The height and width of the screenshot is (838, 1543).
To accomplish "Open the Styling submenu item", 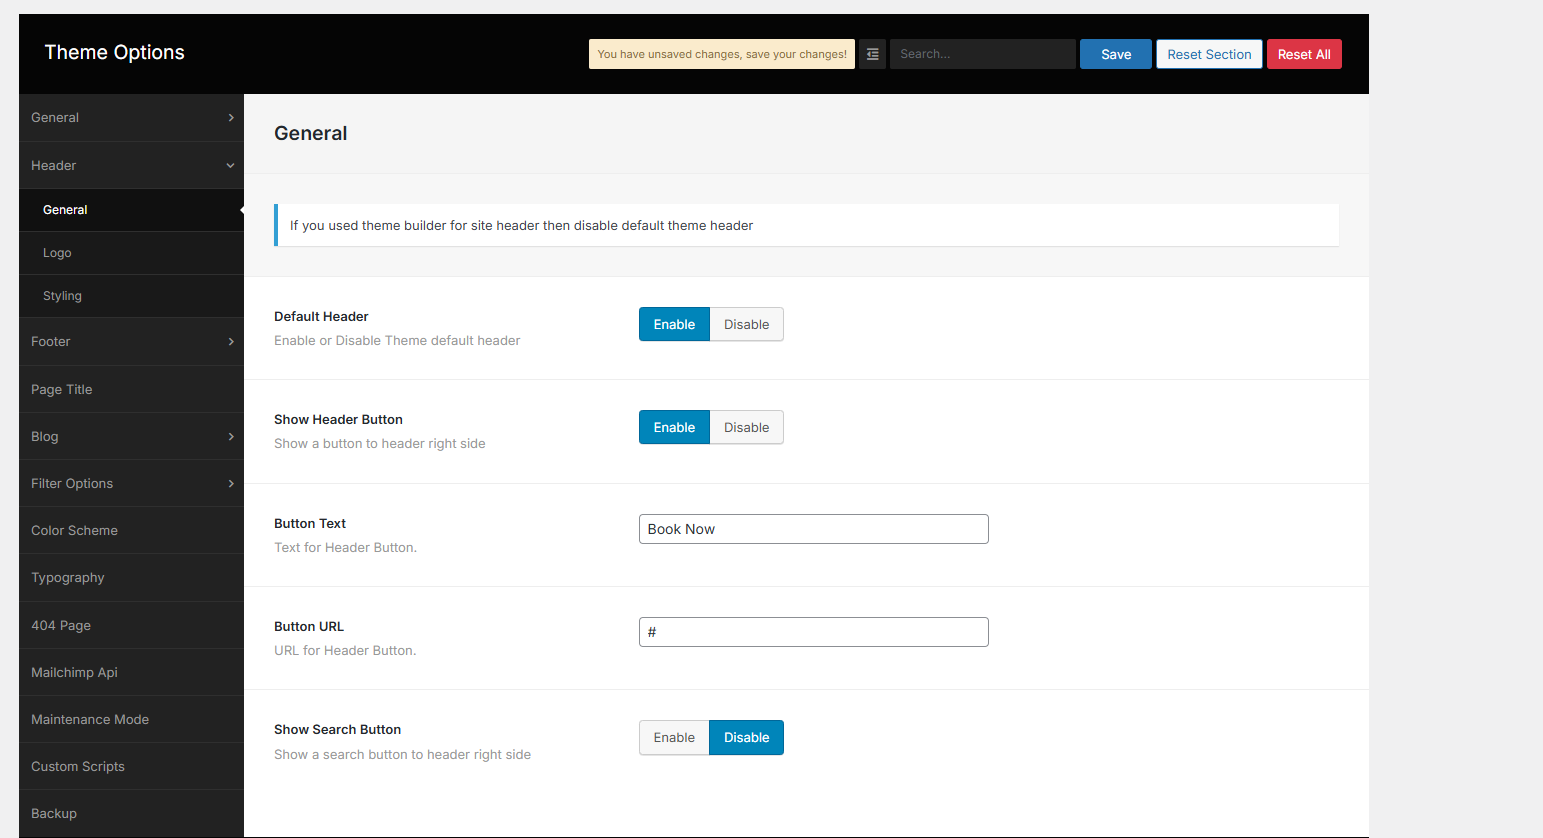I will pyautogui.click(x=62, y=296).
